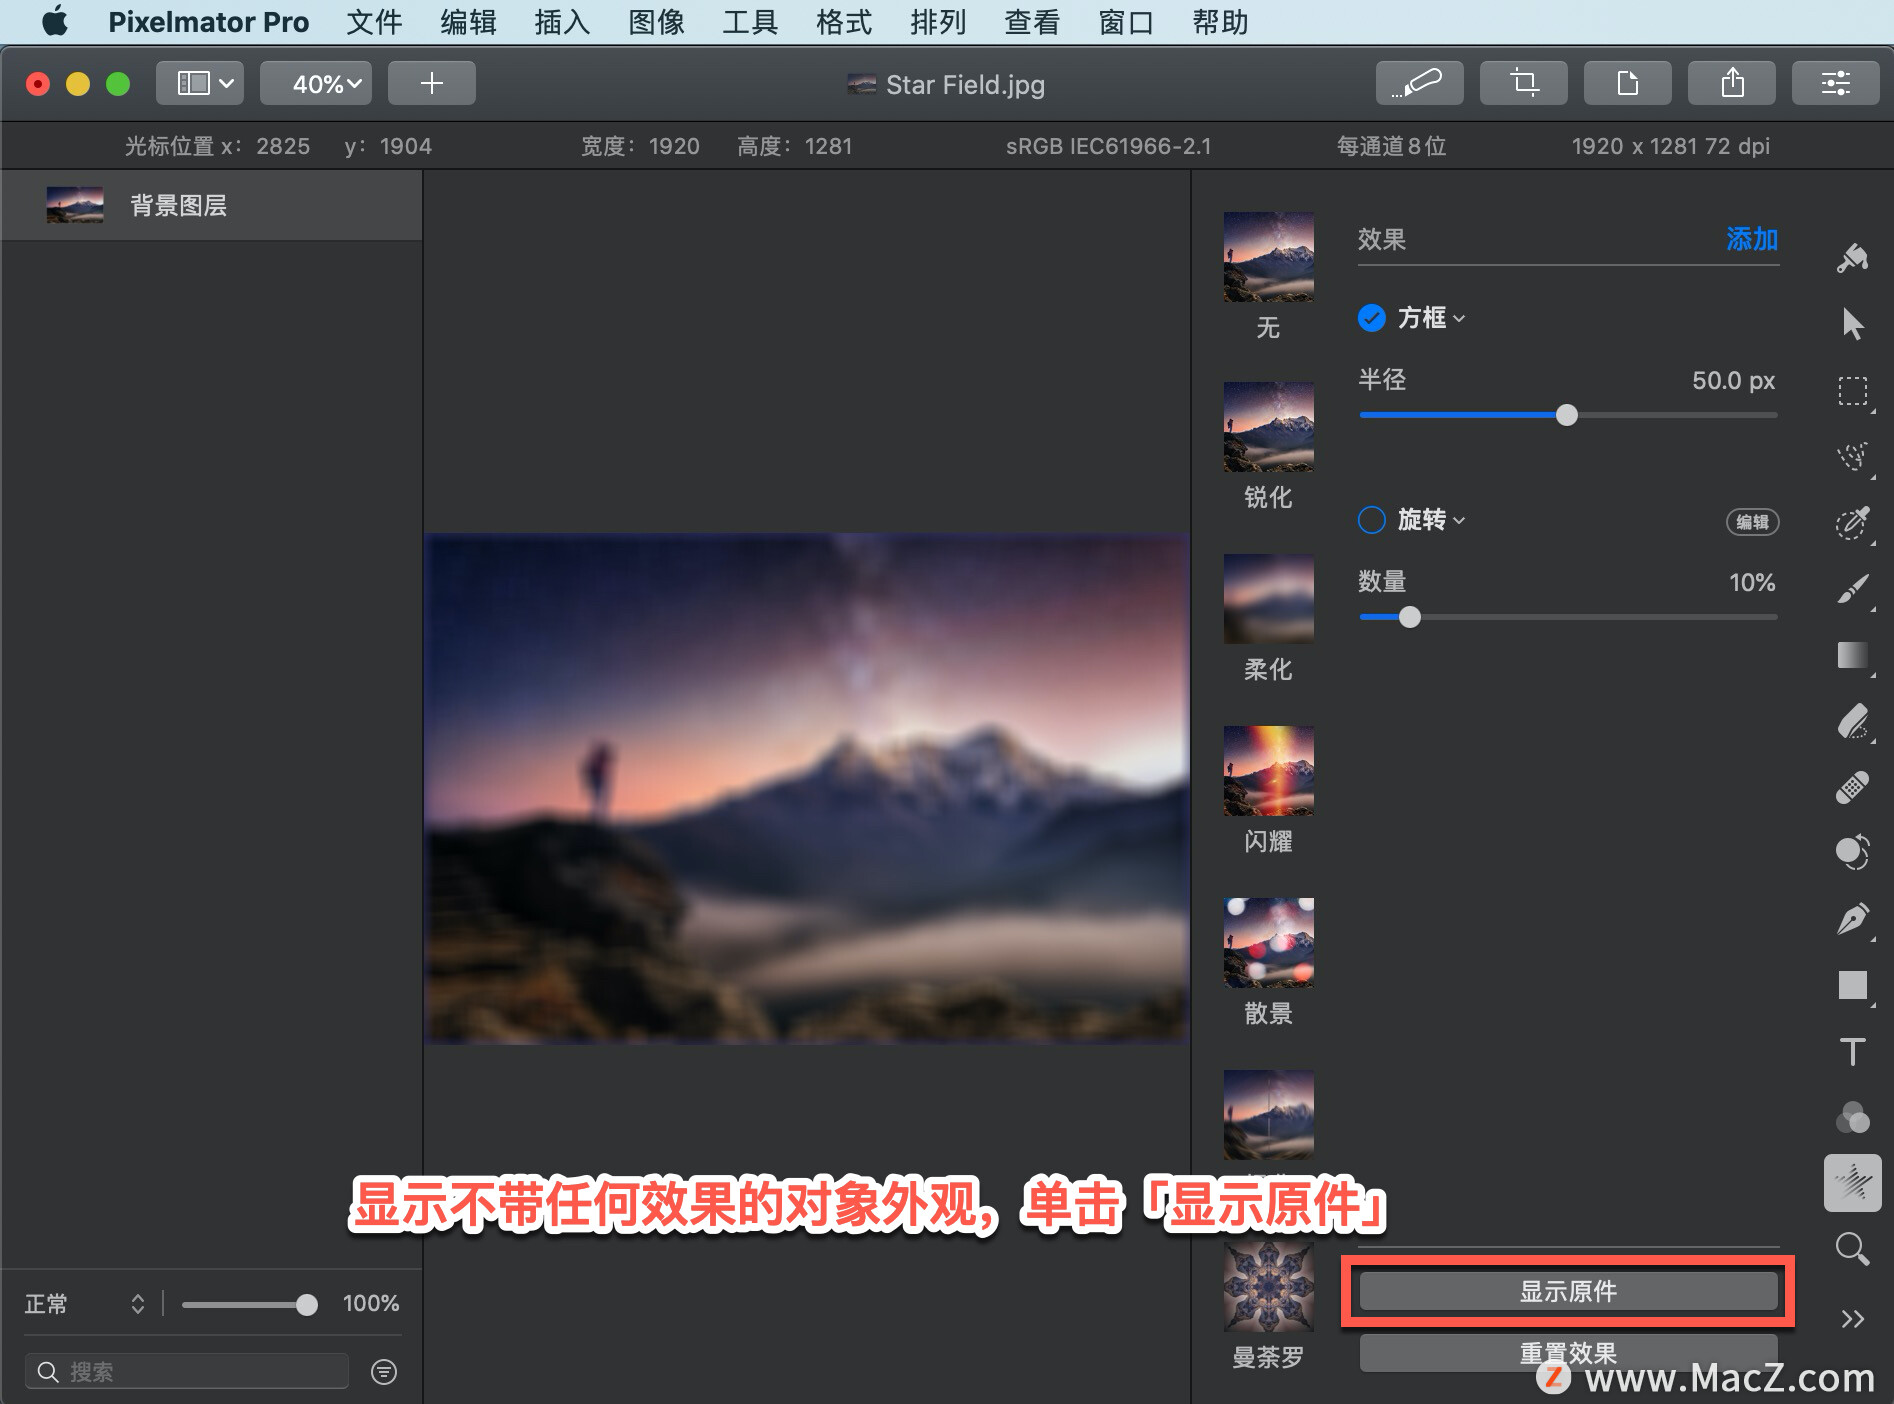This screenshot has width=1894, height=1404.
Task: Click the 搜索 layer search field
Action: (x=187, y=1372)
